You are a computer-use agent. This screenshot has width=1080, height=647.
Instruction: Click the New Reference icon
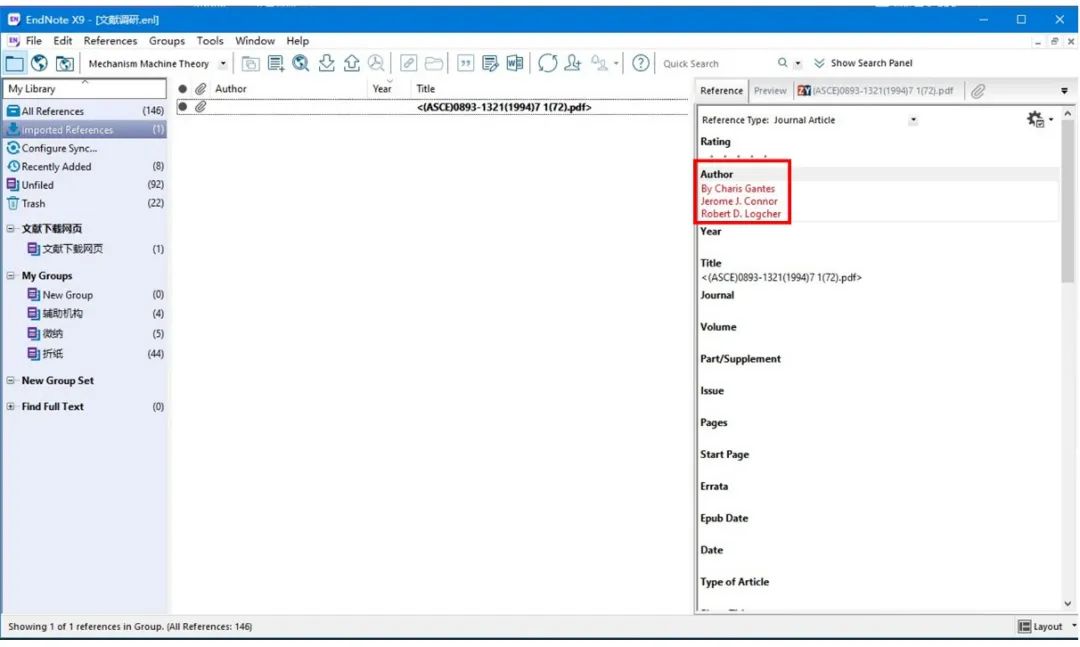274,63
